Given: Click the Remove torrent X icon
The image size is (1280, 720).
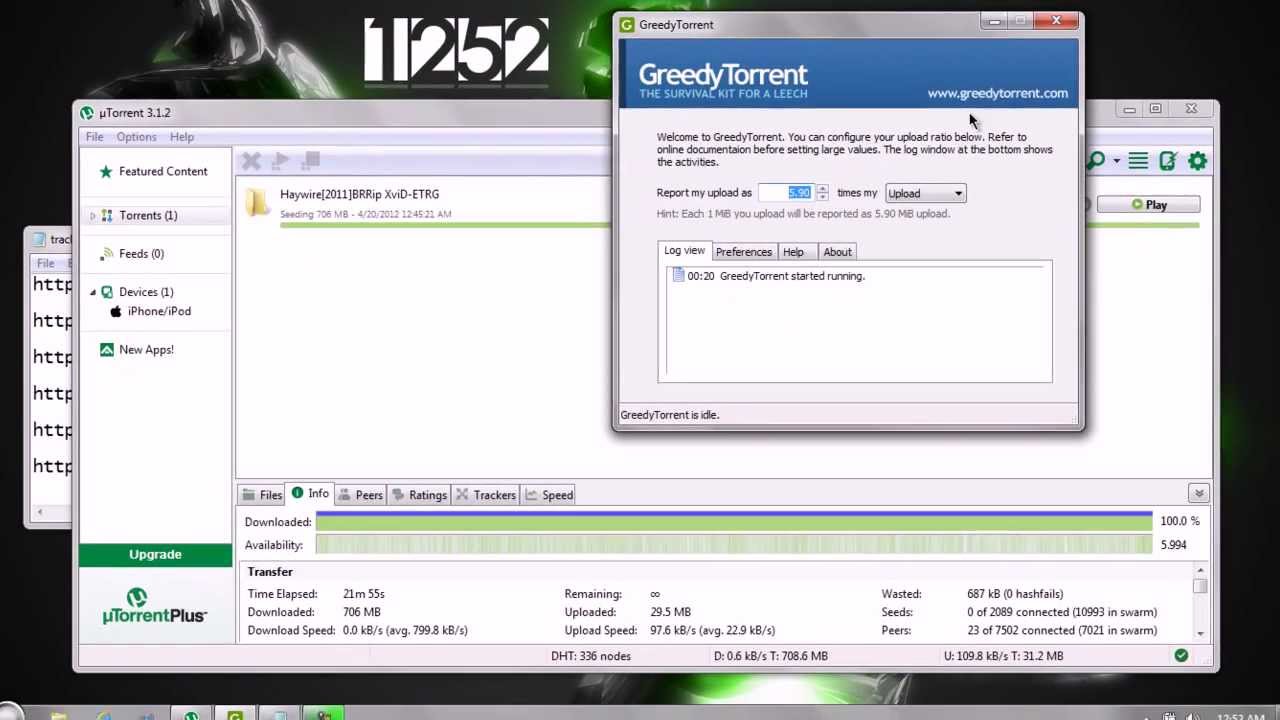Looking at the screenshot, I should 251,161.
